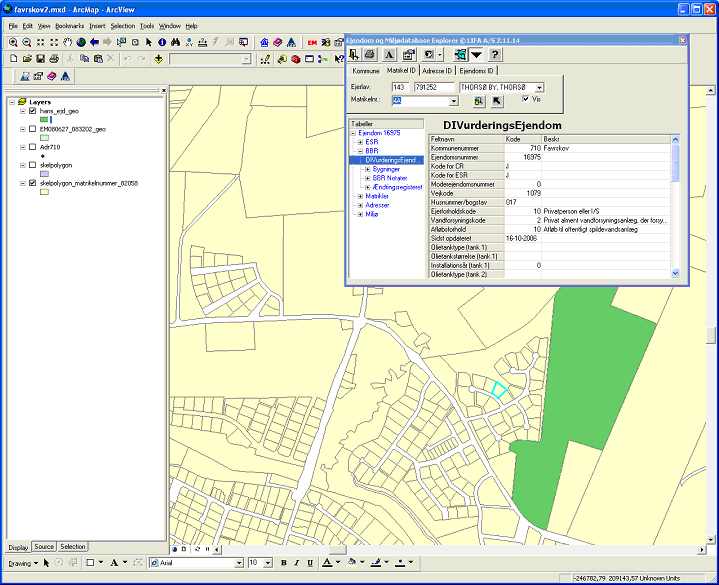Uncheck the hans_ejd_geo layer checkbox
This screenshot has width=719, height=585.
click(33, 111)
